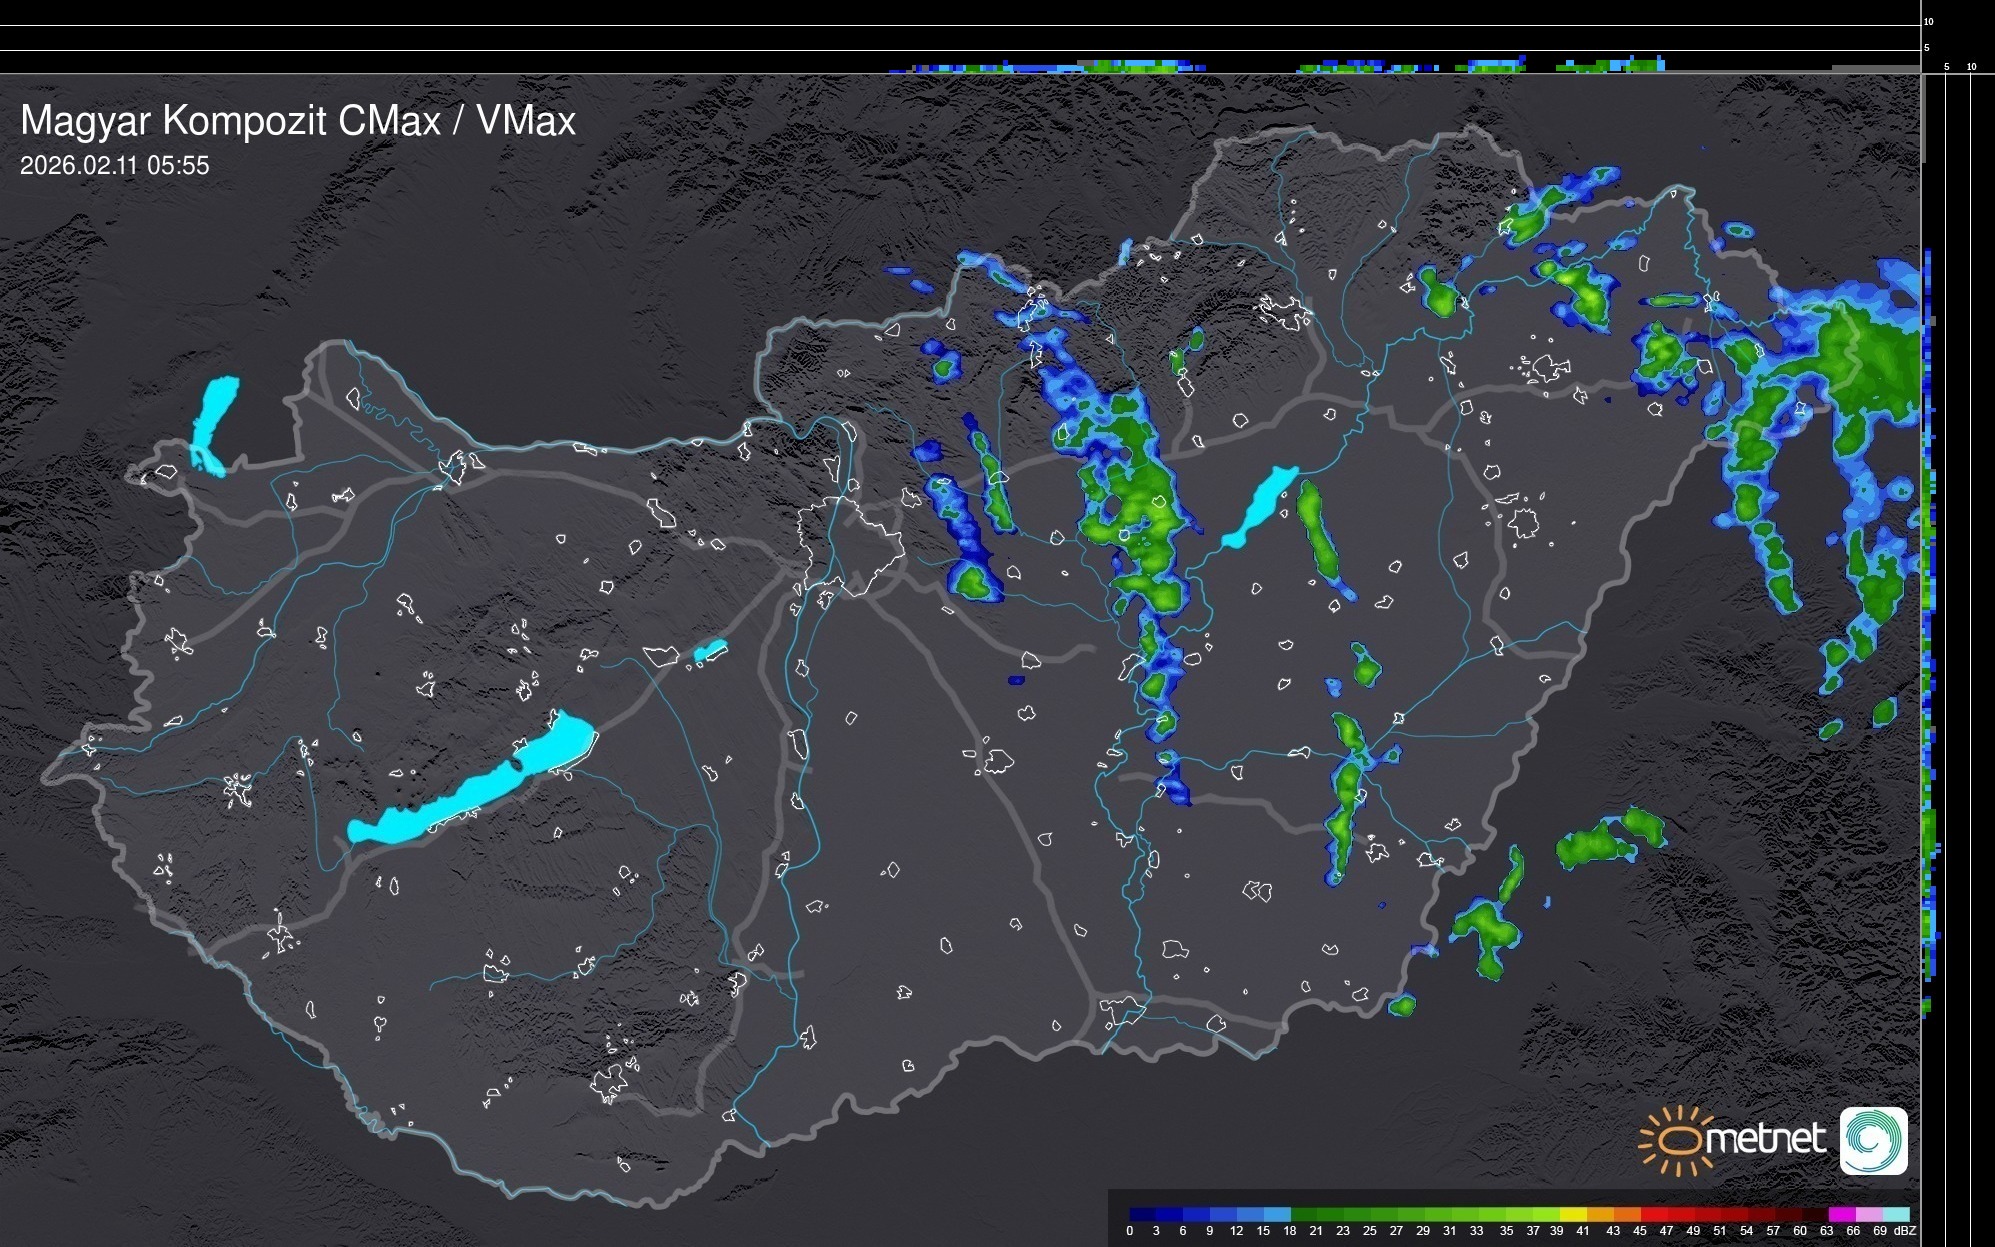Click the gray bar at top-right of profile
This screenshot has width=1995, height=1247.
coord(1875,68)
